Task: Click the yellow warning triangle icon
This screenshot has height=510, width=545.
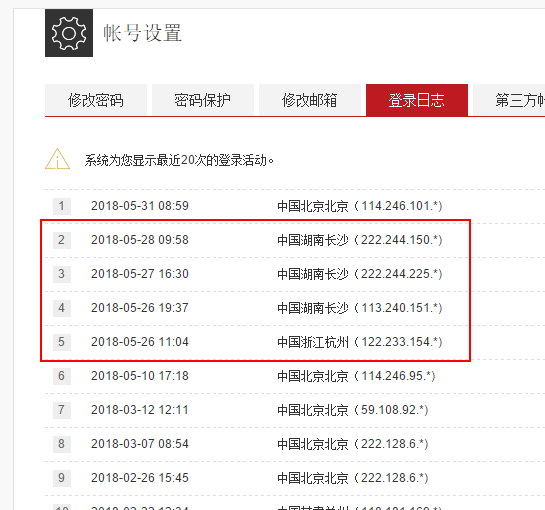Action: [x=57, y=159]
